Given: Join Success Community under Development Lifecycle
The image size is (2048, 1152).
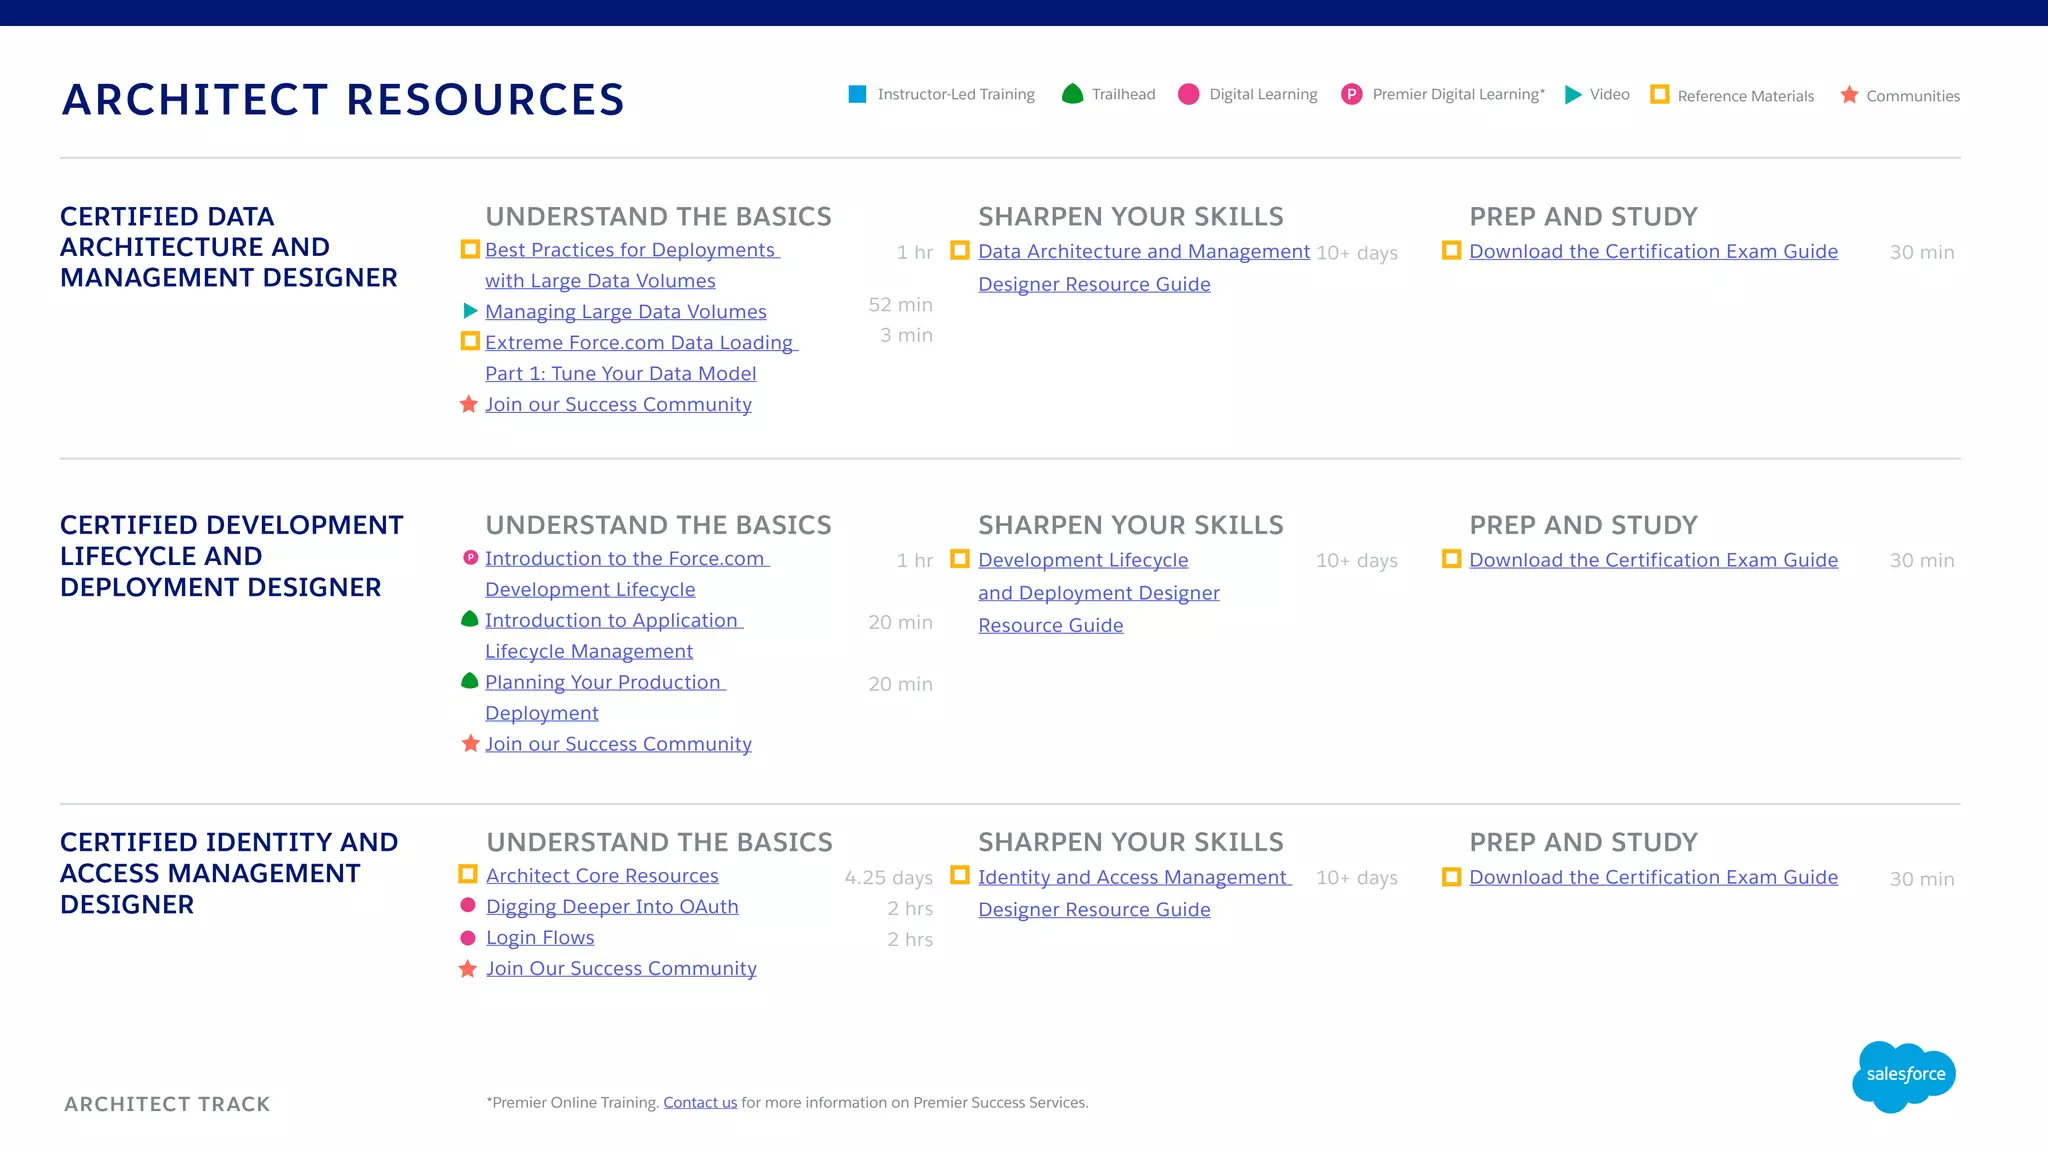Looking at the screenshot, I should [618, 744].
